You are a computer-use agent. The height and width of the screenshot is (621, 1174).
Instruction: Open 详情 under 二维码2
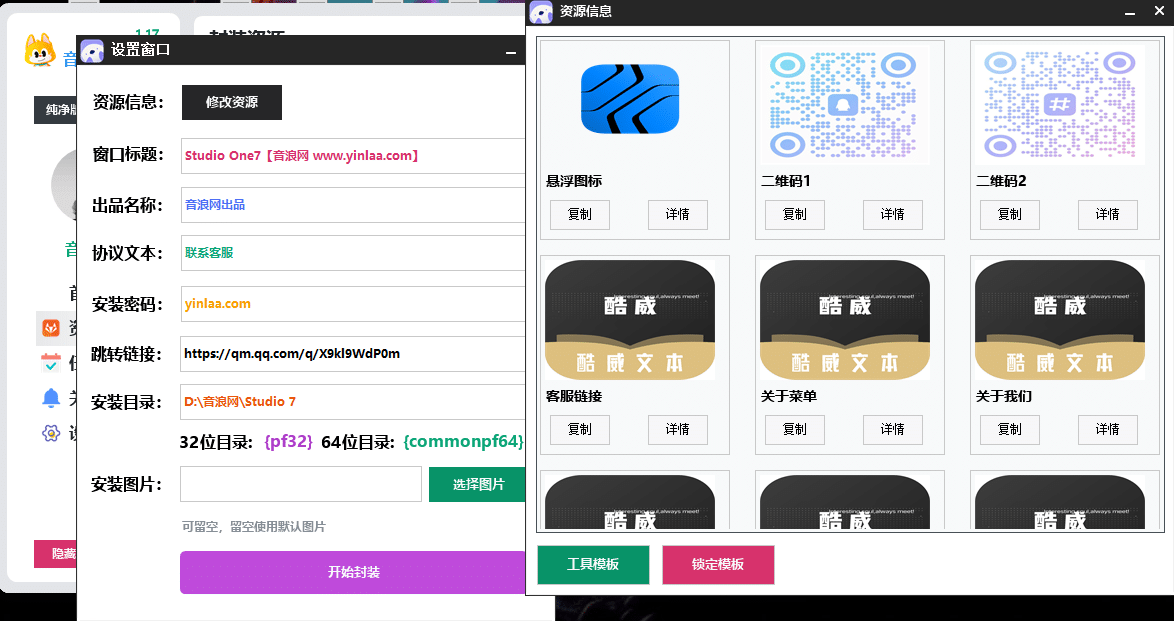coord(1107,214)
